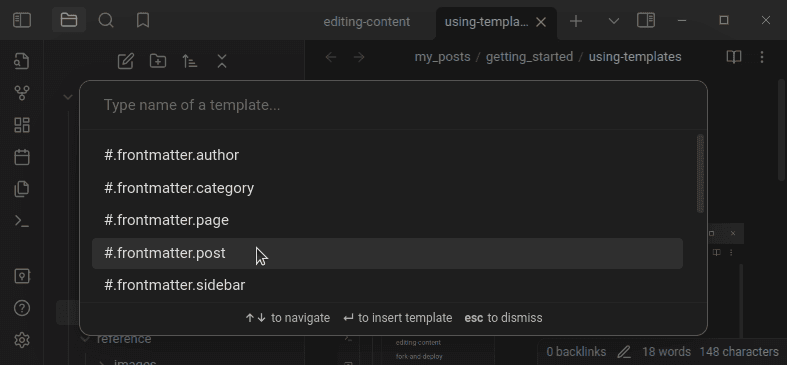Change sort order in file explorer
The width and height of the screenshot is (787, 365).
[190, 61]
